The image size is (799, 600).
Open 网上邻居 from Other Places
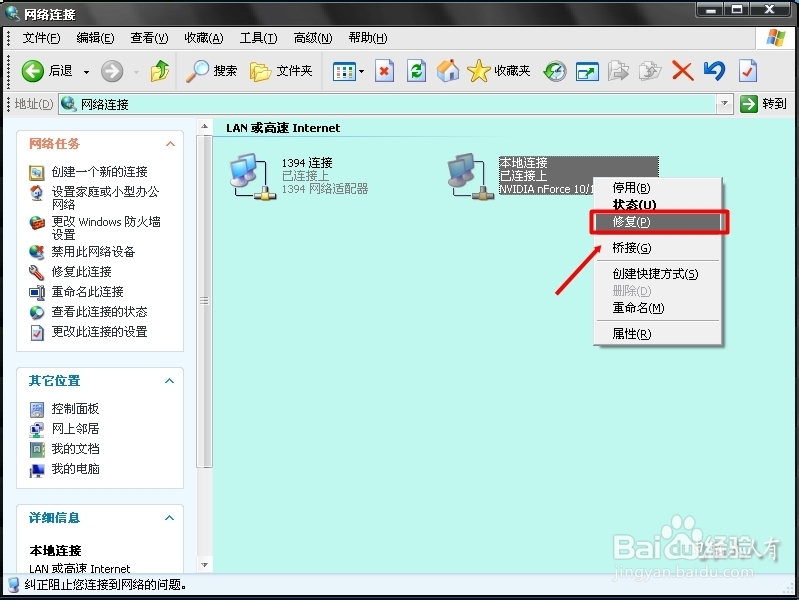click(x=75, y=429)
